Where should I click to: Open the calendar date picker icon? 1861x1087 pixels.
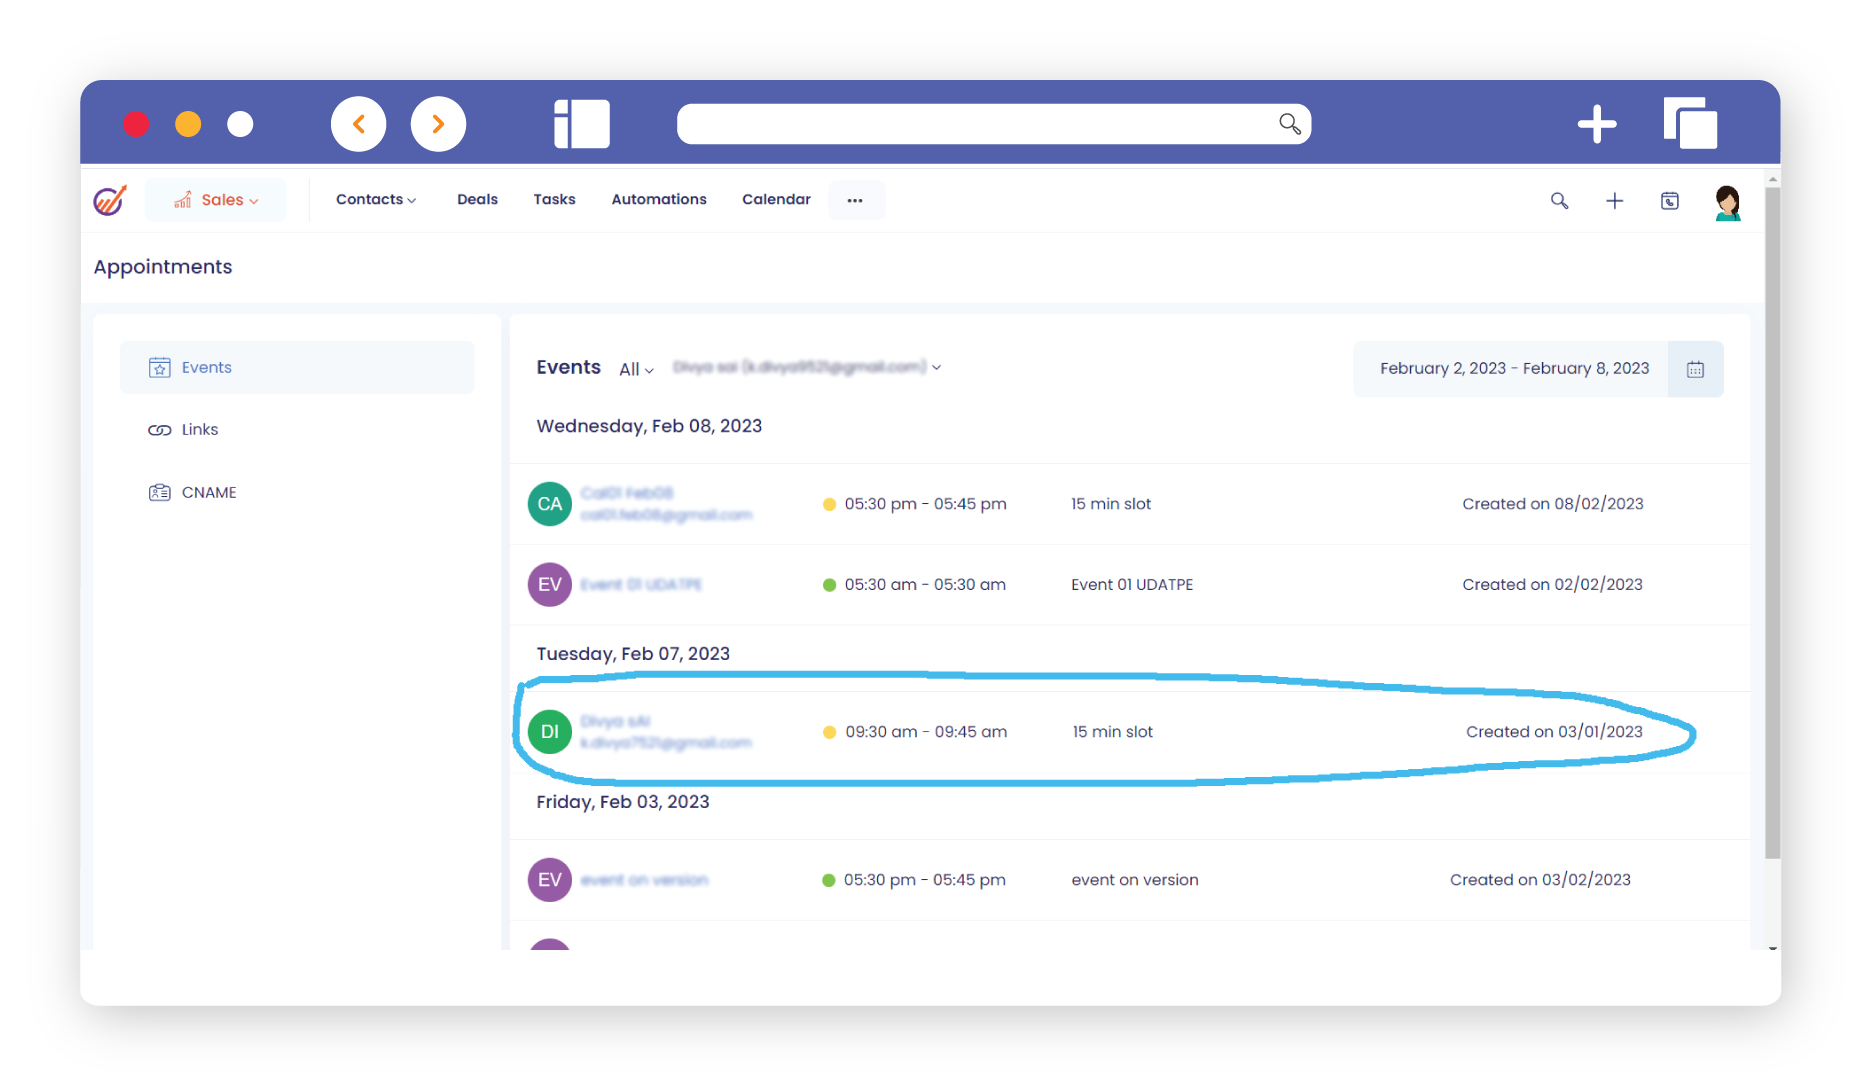1695,369
